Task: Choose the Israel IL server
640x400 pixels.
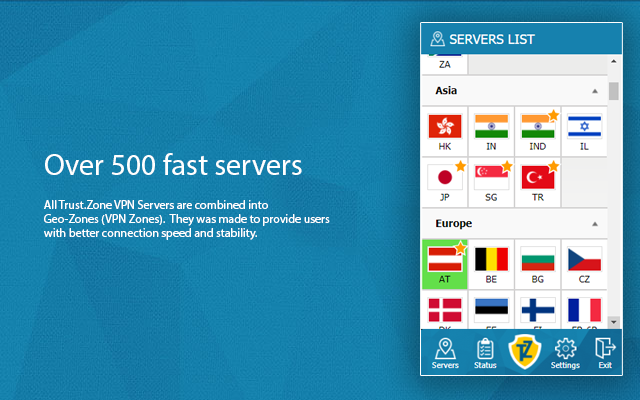Action: [x=584, y=132]
